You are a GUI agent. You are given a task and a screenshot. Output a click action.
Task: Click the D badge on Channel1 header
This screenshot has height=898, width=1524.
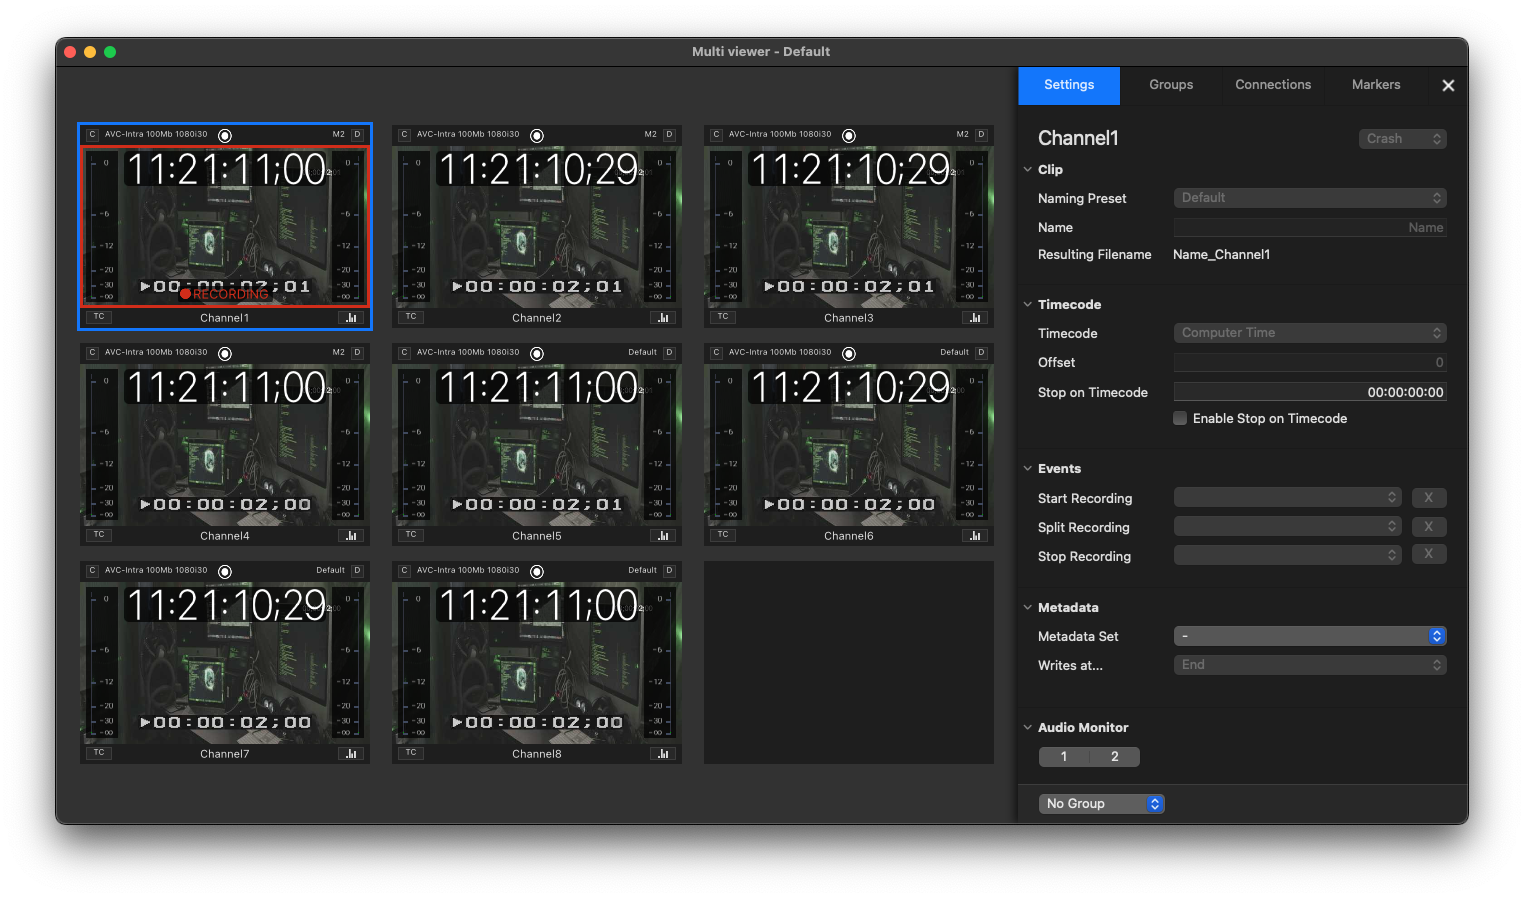(x=357, y=134)
